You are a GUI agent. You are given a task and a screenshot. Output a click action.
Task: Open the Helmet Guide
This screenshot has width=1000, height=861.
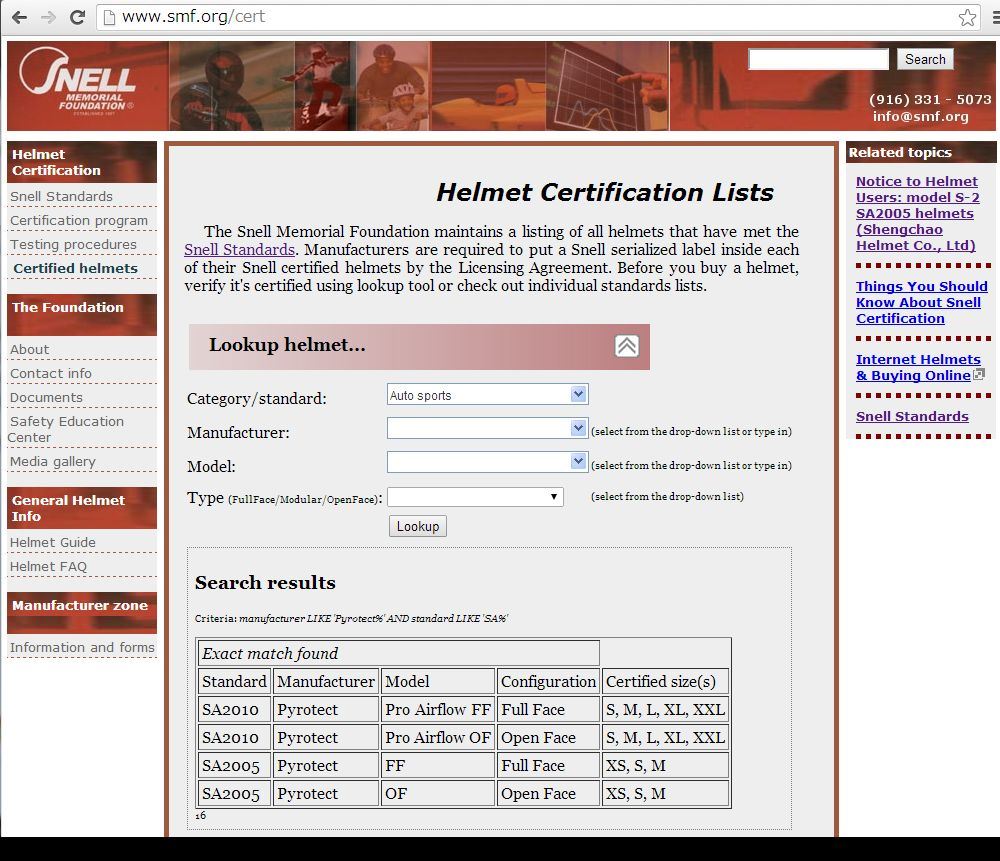[x=52, y=543]
